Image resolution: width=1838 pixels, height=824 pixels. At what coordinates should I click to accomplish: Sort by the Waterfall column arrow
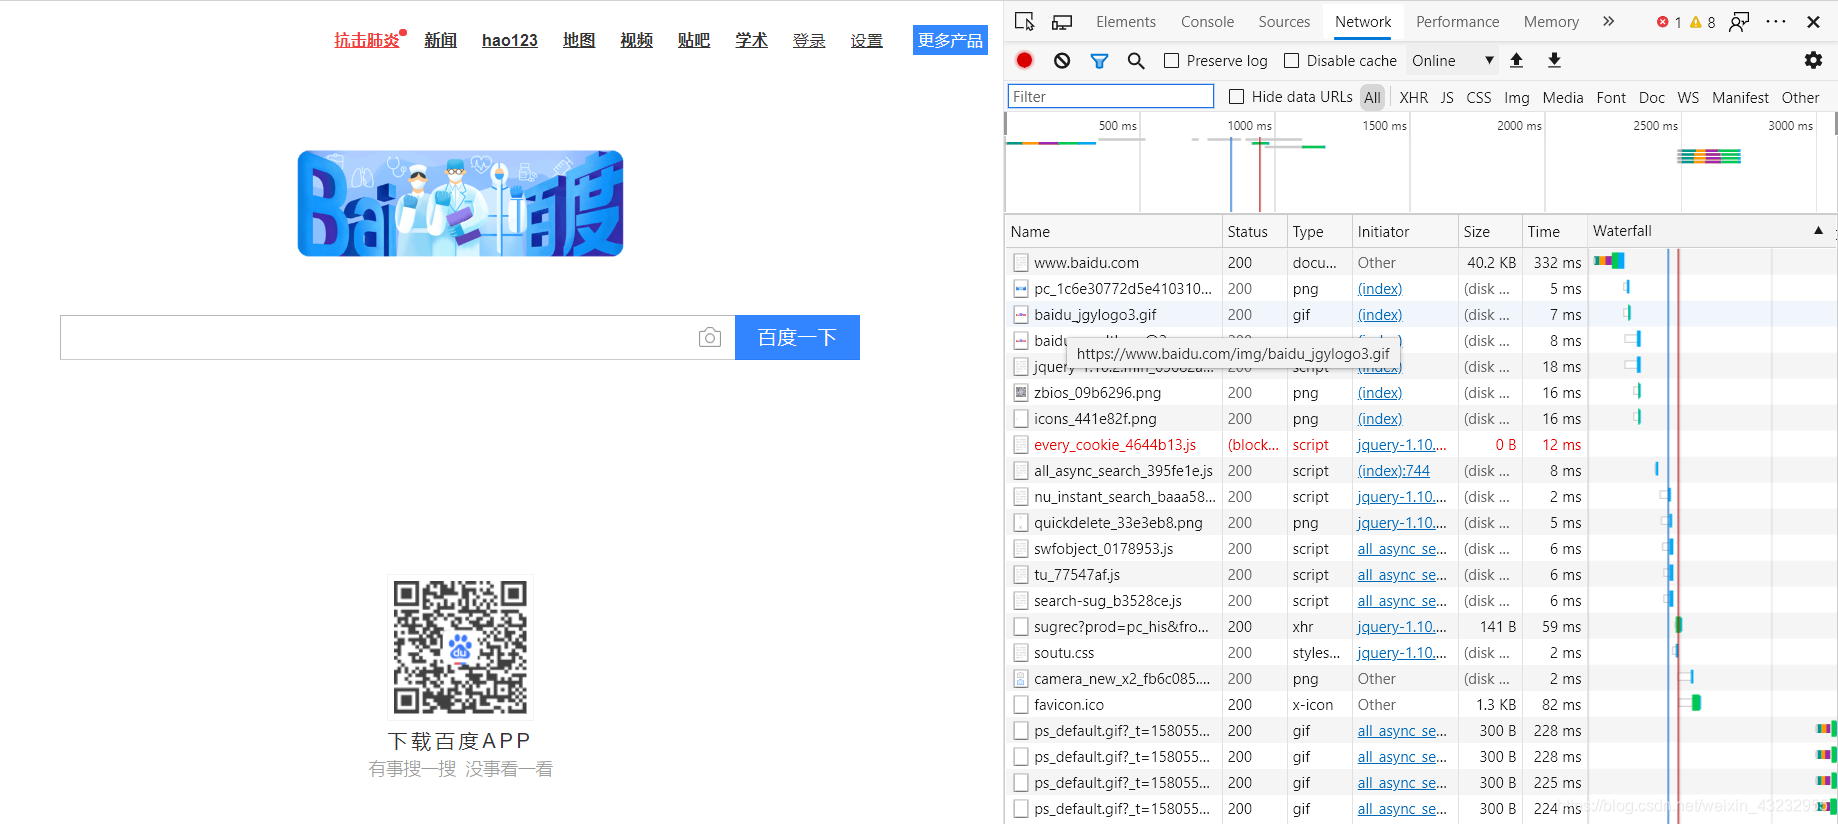click(1818, 231)
